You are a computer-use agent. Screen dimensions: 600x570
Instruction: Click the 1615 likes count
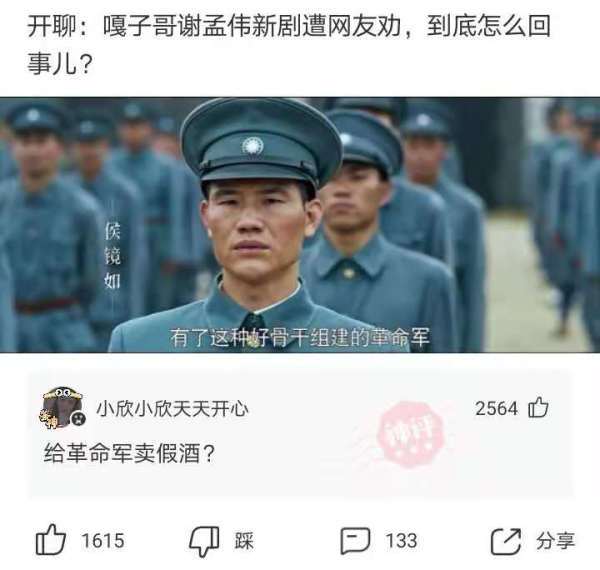(x=103, y=541)
